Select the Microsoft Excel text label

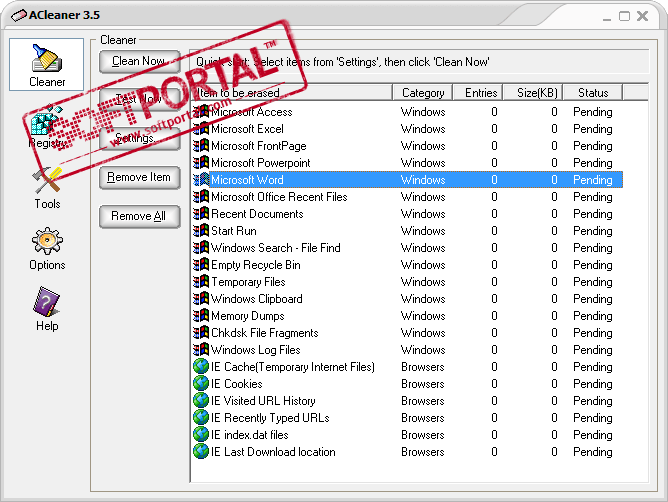pos(247,129)
